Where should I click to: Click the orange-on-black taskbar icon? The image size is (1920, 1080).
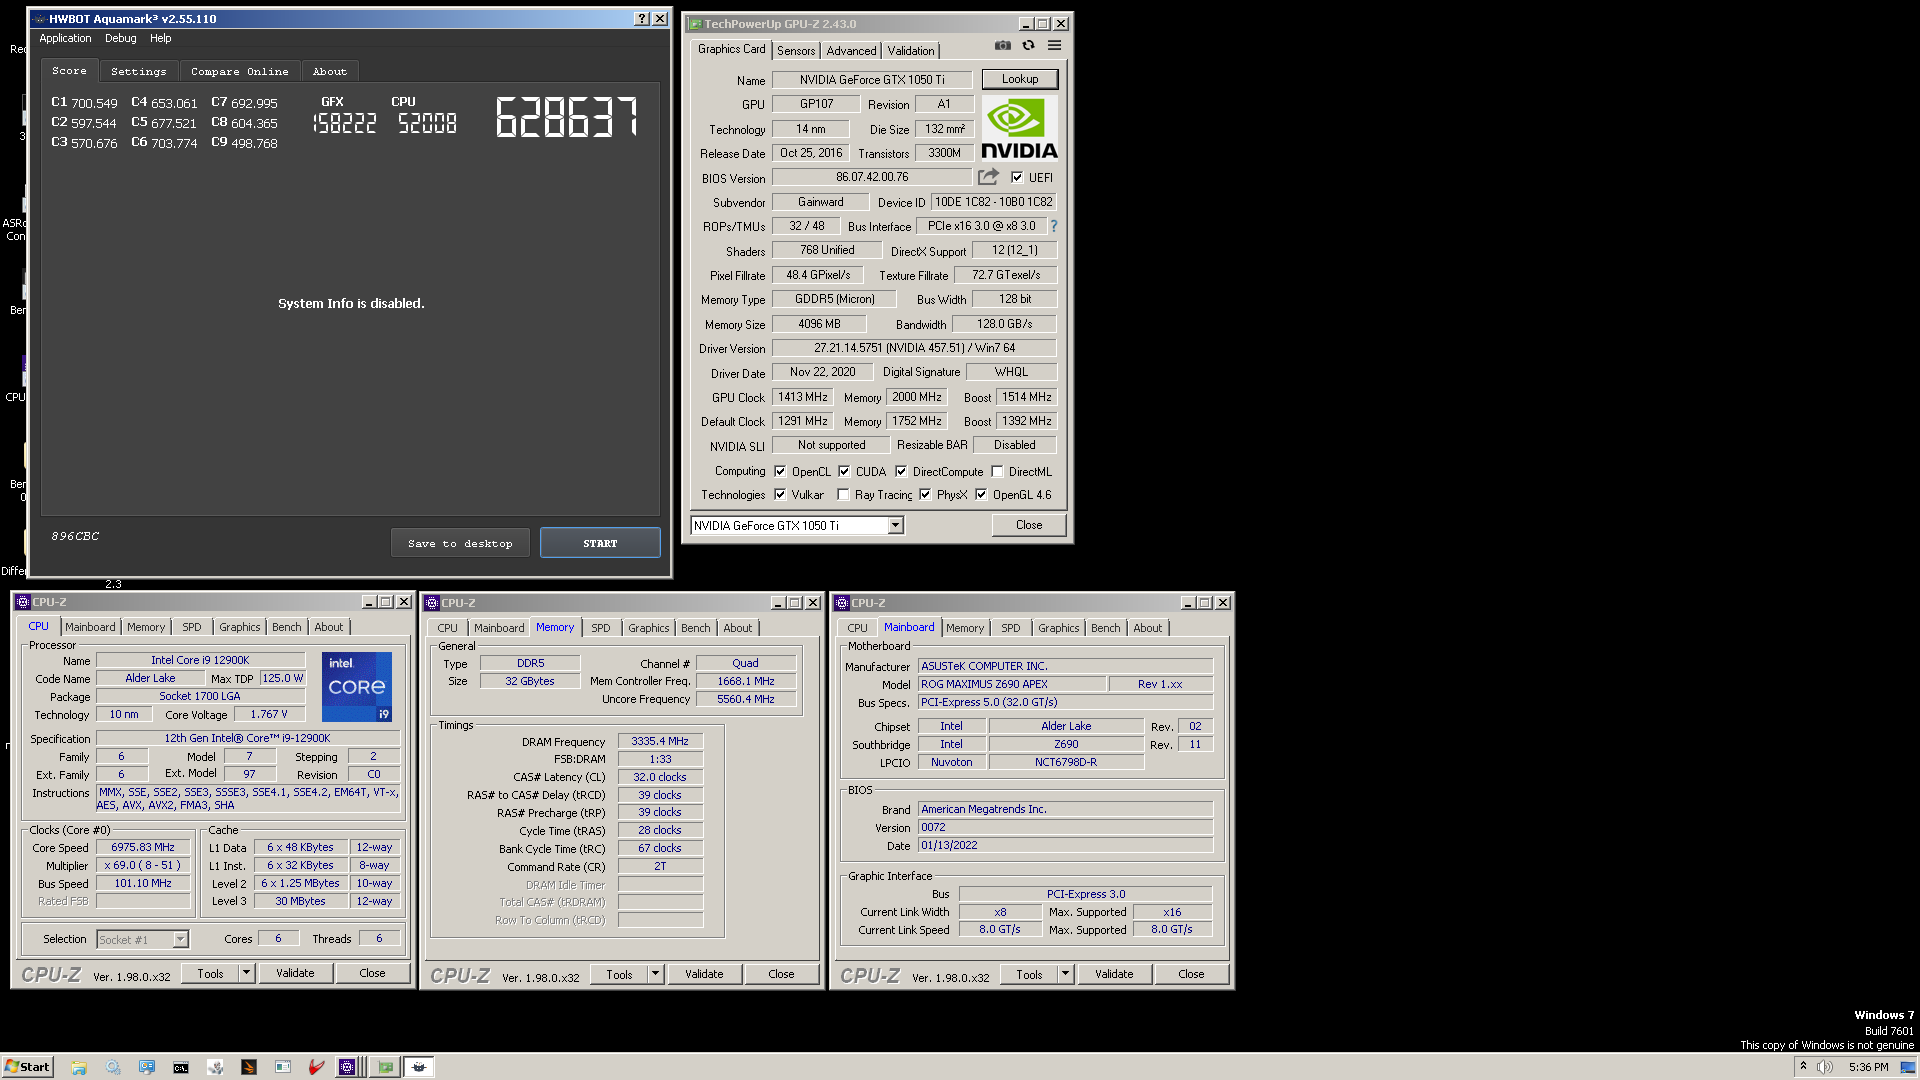coord(249,1067)
